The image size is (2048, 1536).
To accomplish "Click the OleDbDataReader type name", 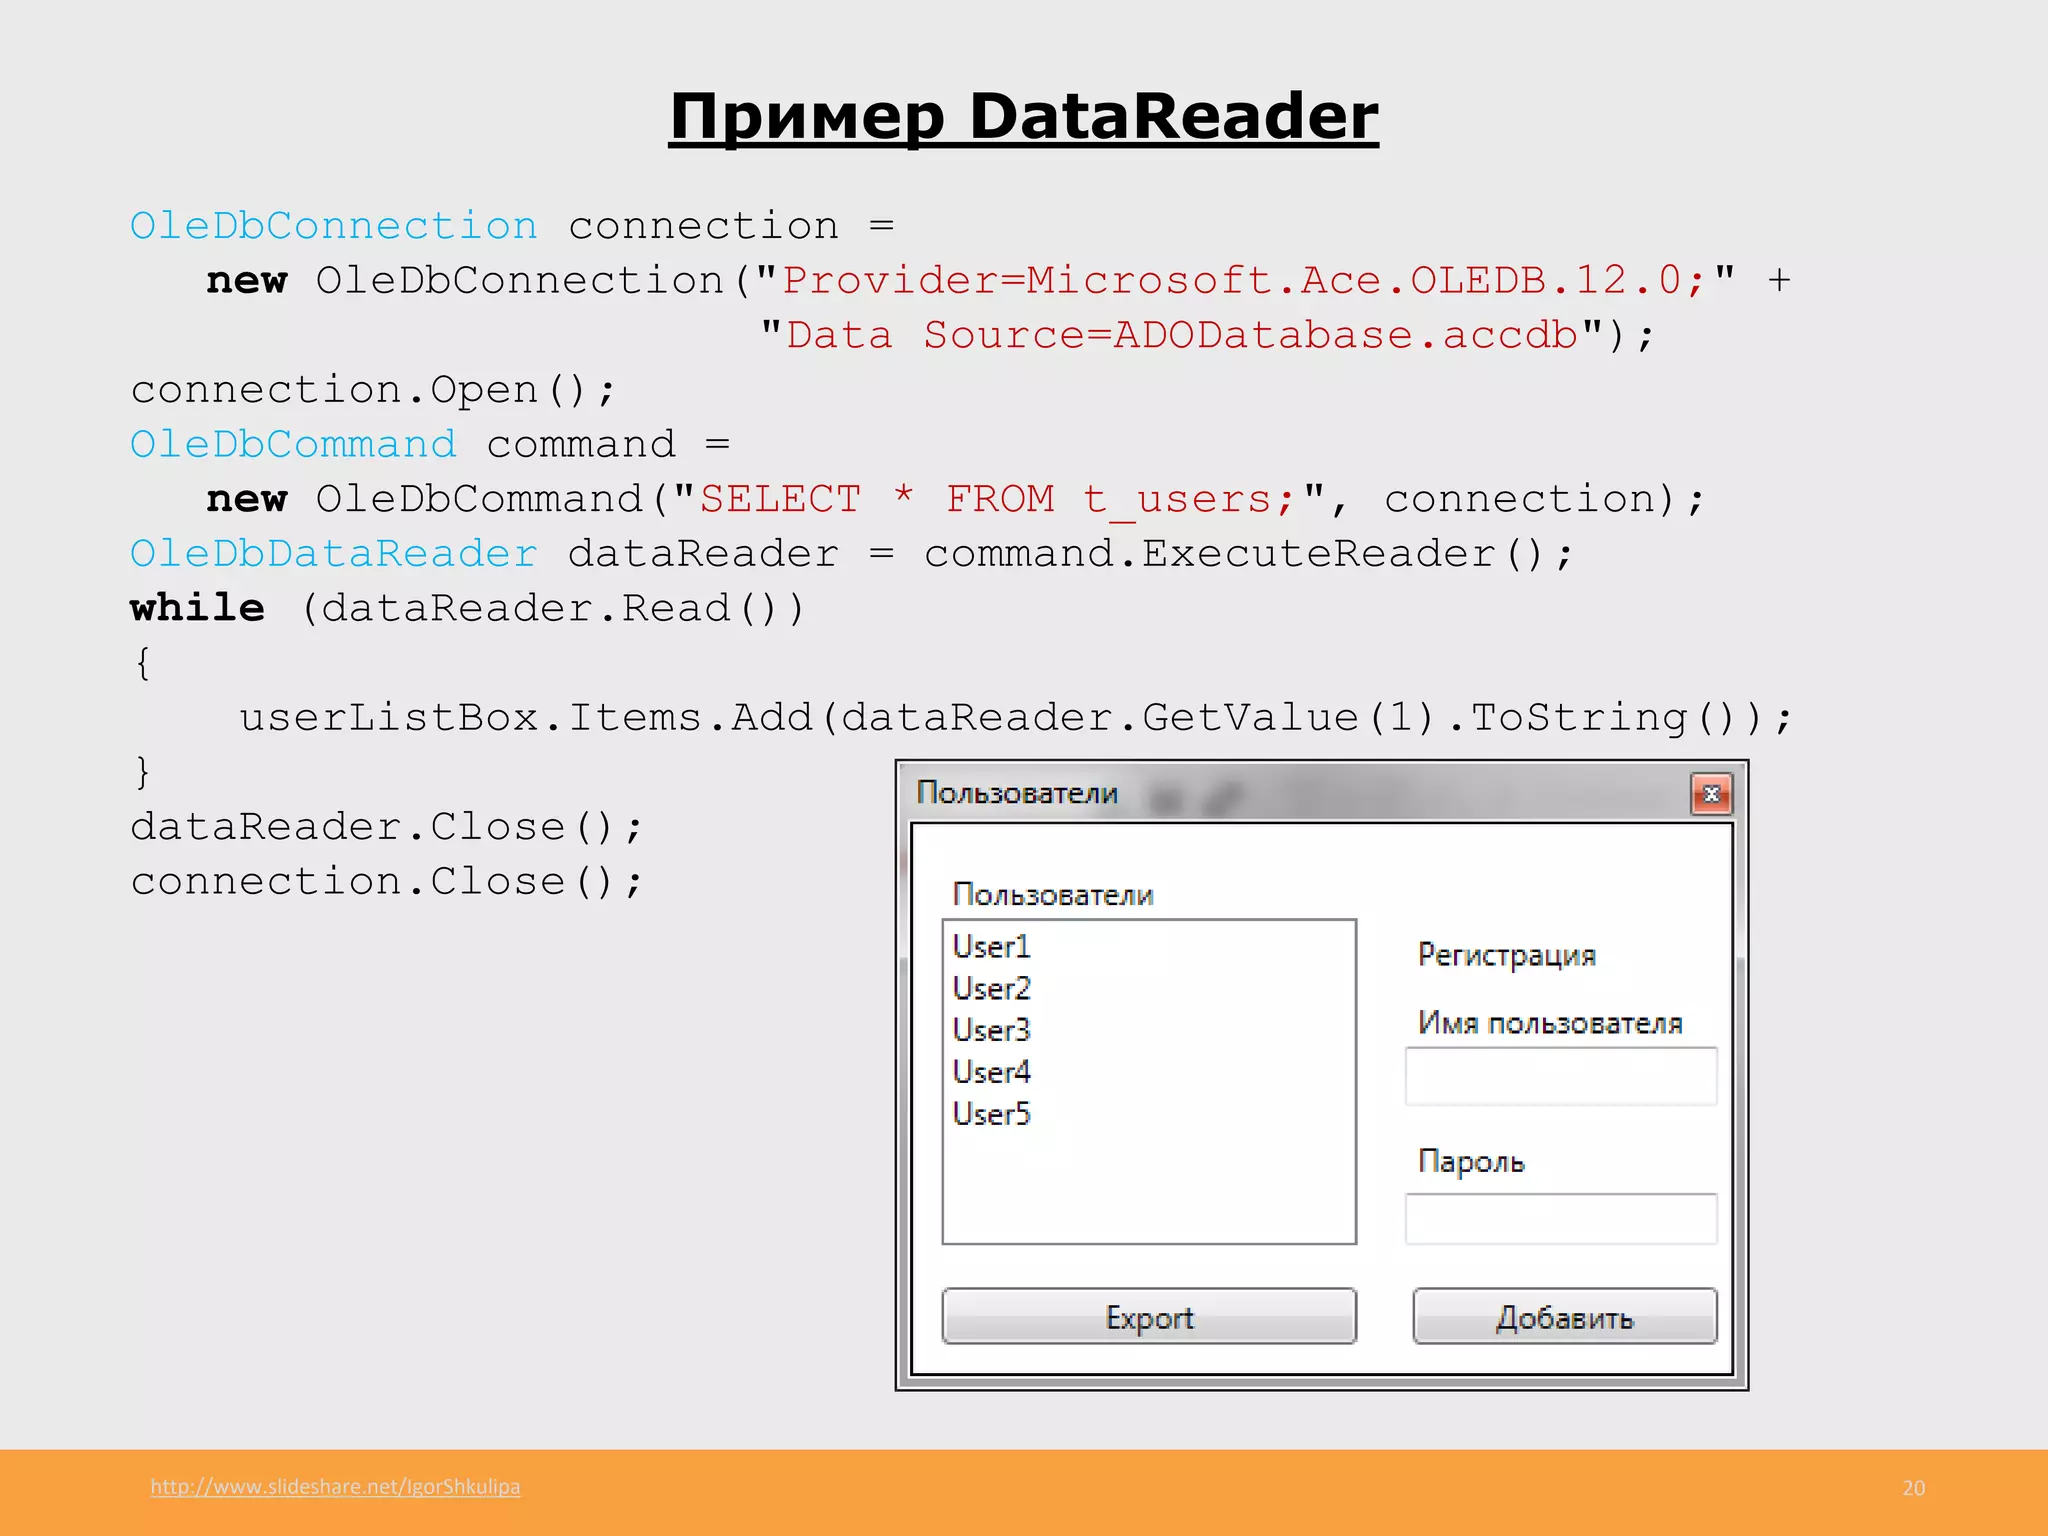I will (334, 554).
